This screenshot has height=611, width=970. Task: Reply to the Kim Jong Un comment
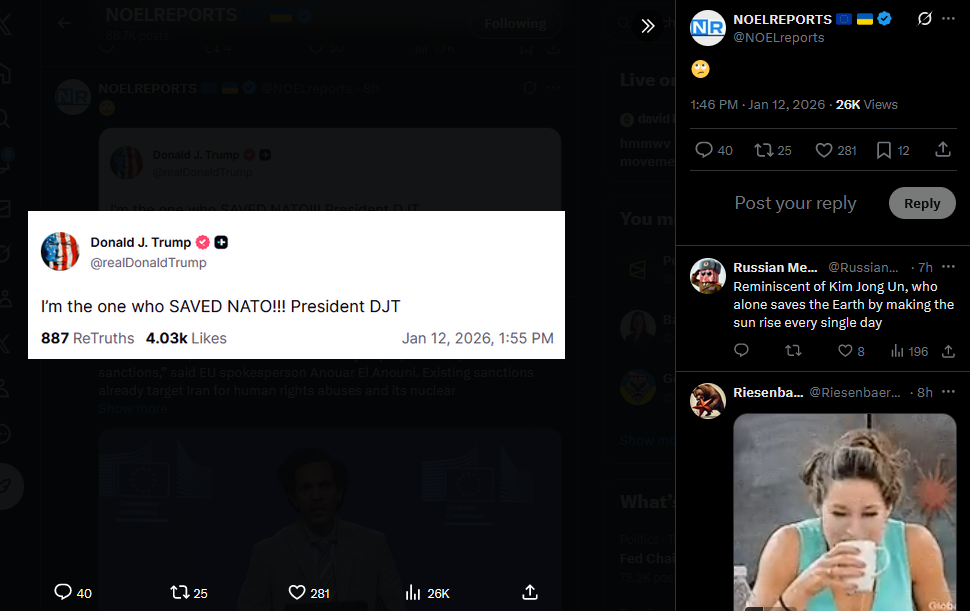tap(741, 351)
